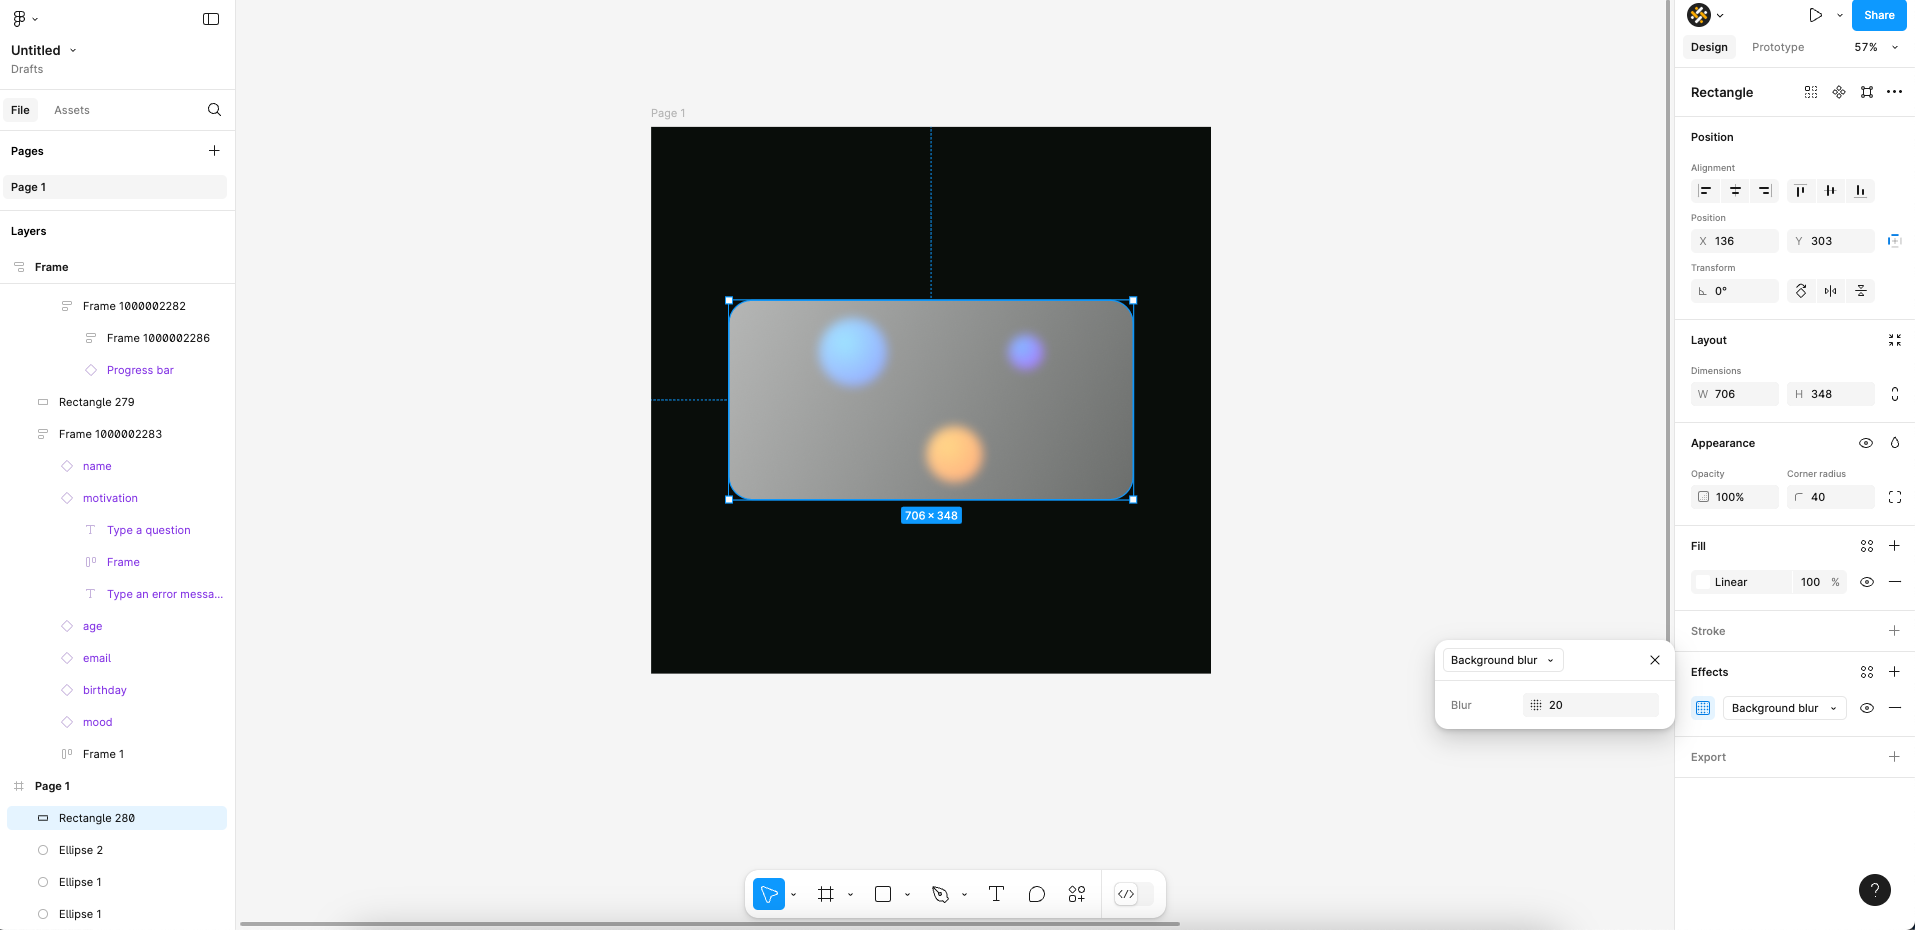The height and width of the screenshot is (930, 1915).
Task: Align horizontal centers icon
Action: 1736,191
